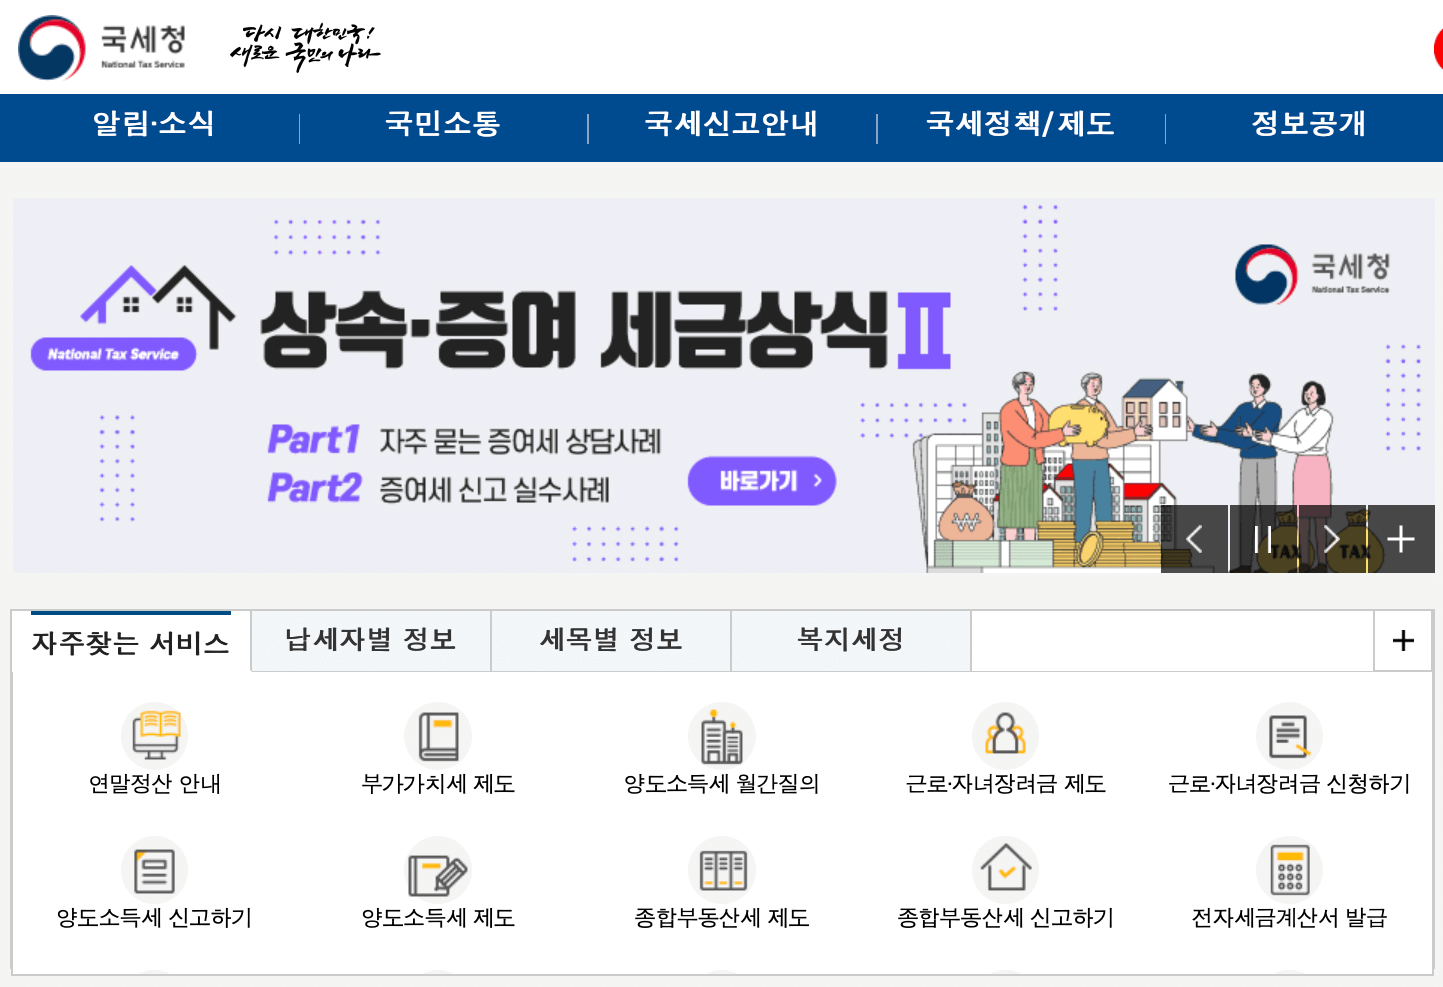Open the 전자세금계산서 발급 calculator icon
The width and height of the screenshot is (1443, 987).
click(1005, 870)
